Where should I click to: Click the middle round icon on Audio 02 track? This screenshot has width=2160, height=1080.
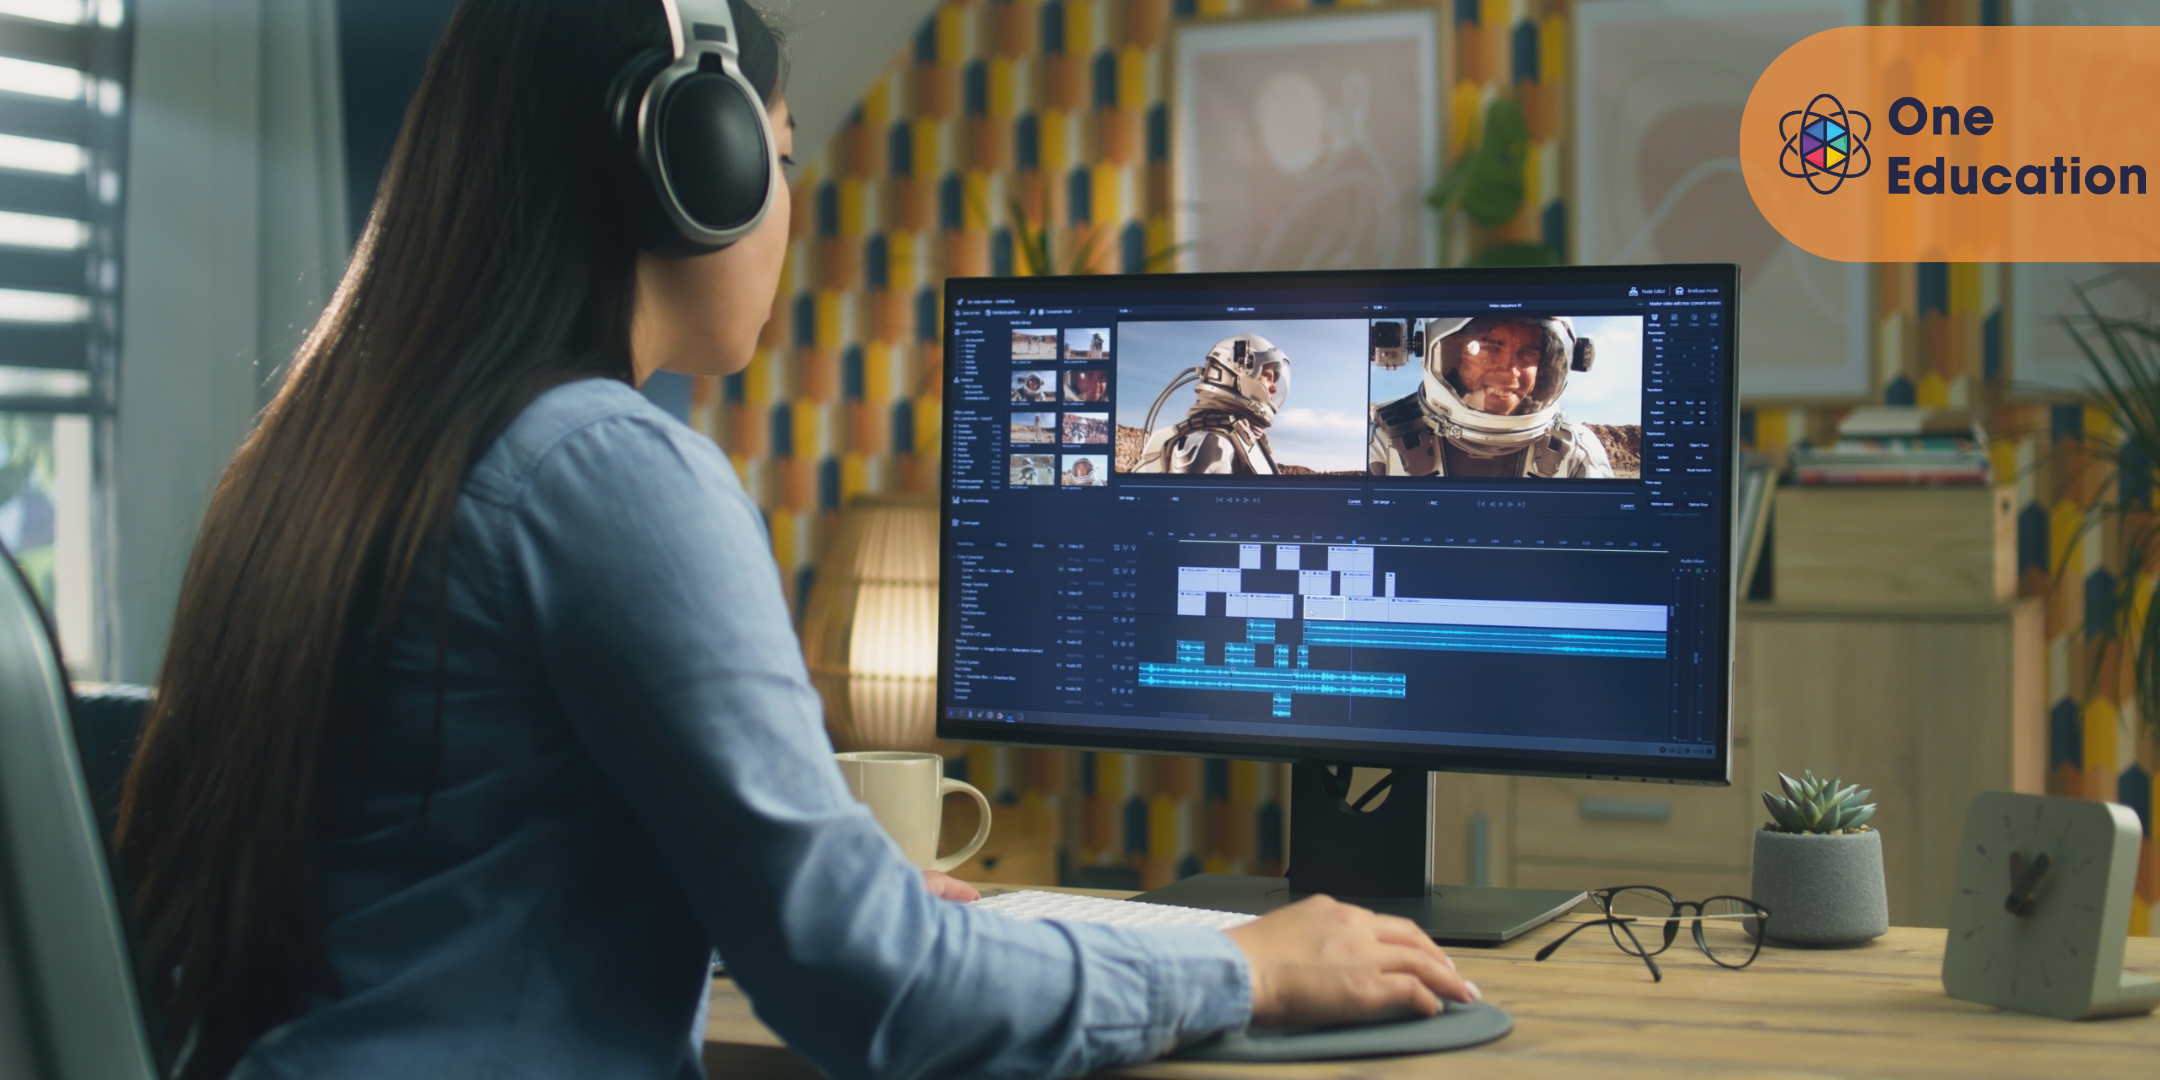click(1123, 644)
